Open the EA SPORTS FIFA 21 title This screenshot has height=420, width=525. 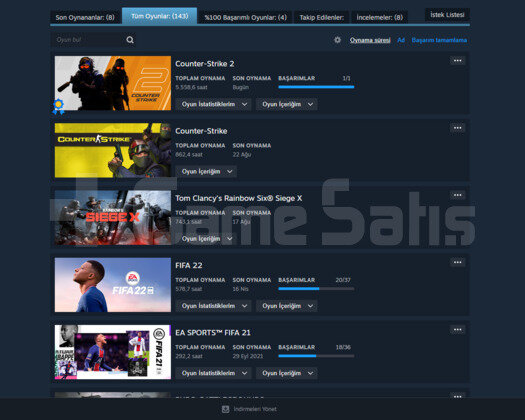(213, 333)
